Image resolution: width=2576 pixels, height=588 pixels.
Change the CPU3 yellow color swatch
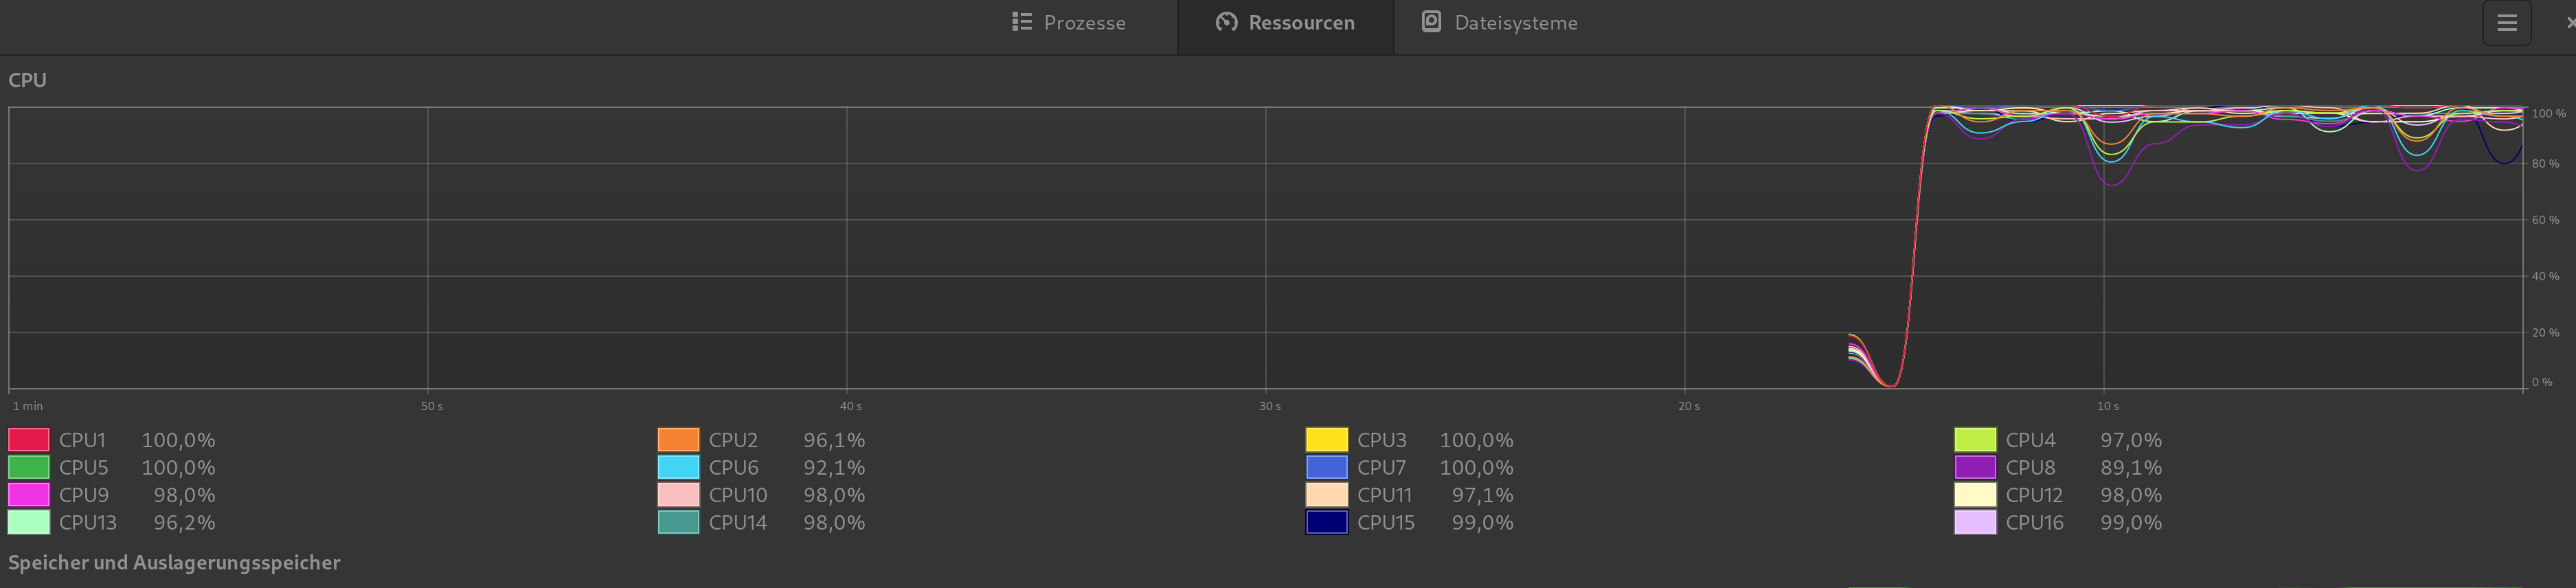point(1327,440)
